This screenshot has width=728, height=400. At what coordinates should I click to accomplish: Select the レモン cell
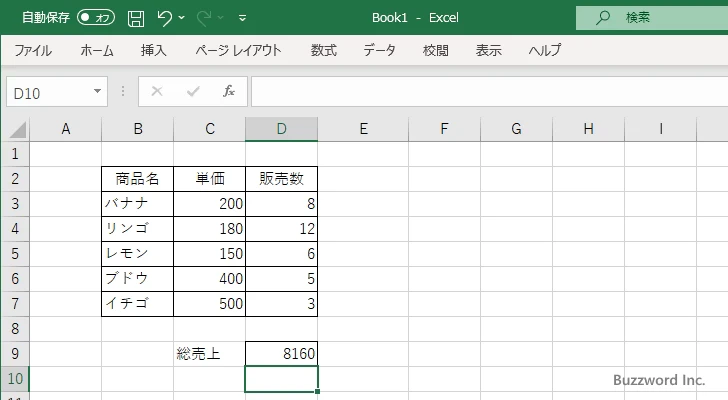tap(137, 254)
